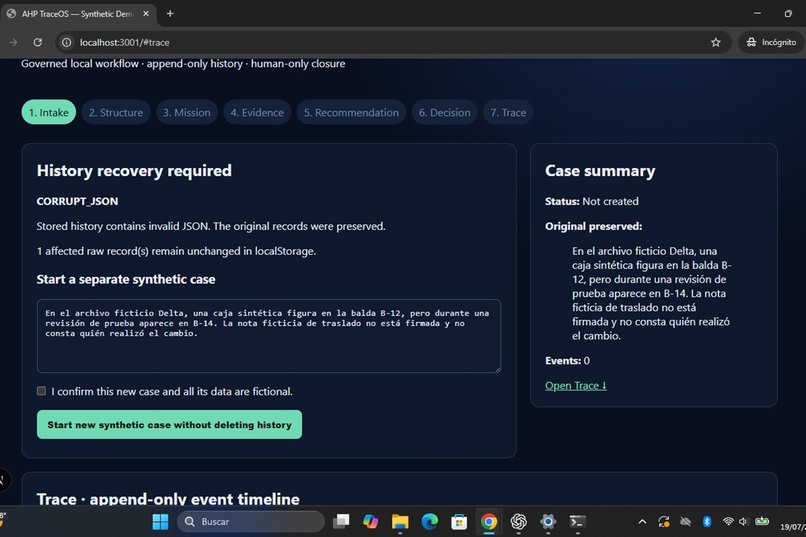Open the ChatGPT app from the taskbar

518,522
